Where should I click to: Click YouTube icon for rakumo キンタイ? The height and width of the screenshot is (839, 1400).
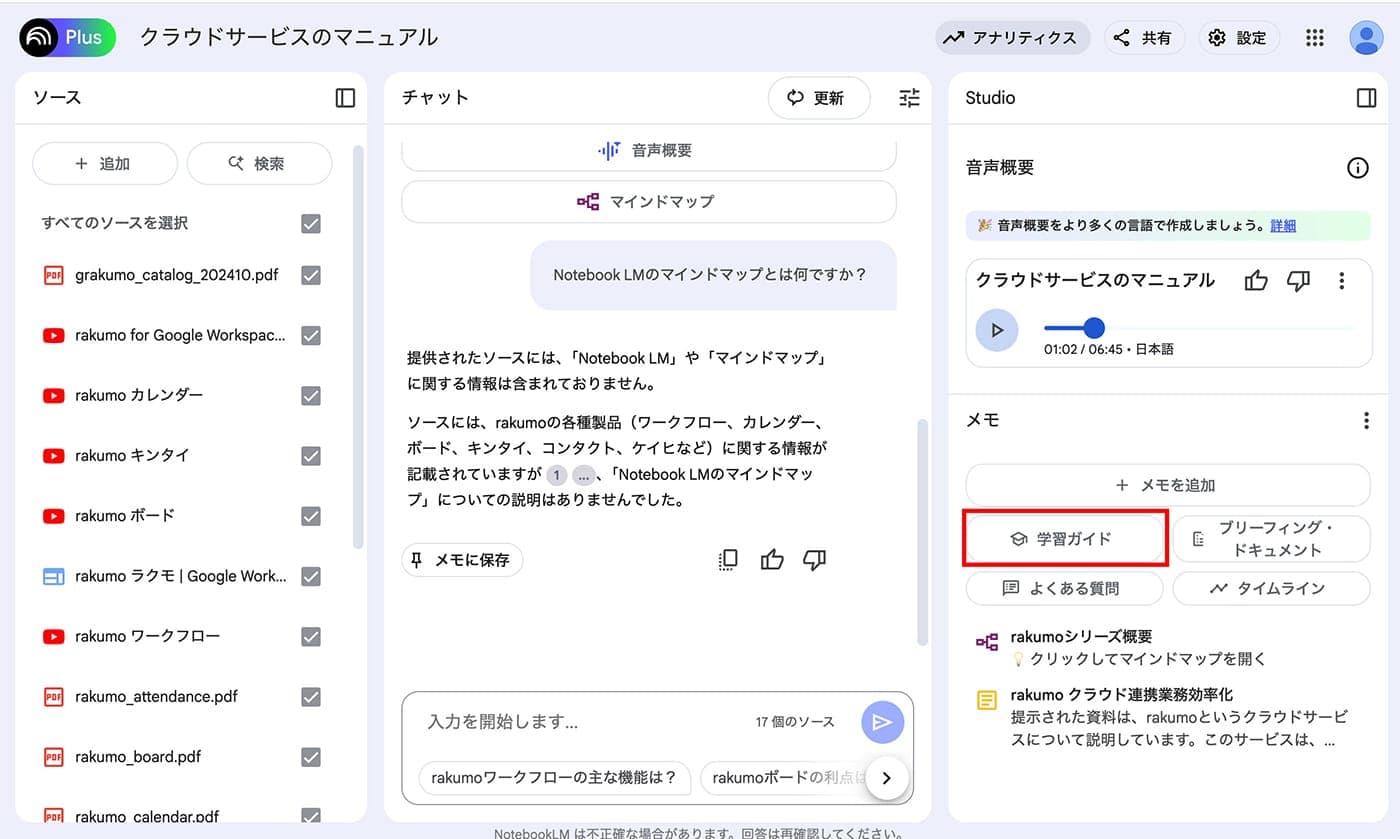coord(53,456)
